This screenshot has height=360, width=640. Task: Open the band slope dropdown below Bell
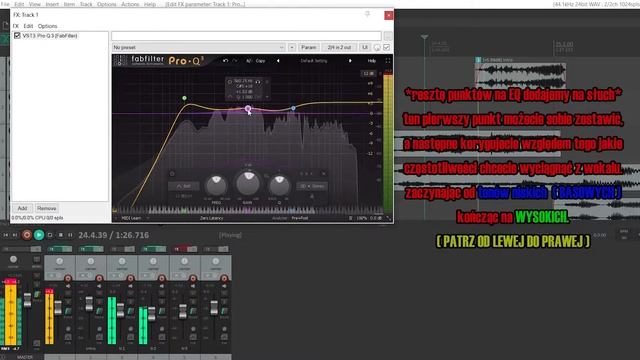coord(184,196)
